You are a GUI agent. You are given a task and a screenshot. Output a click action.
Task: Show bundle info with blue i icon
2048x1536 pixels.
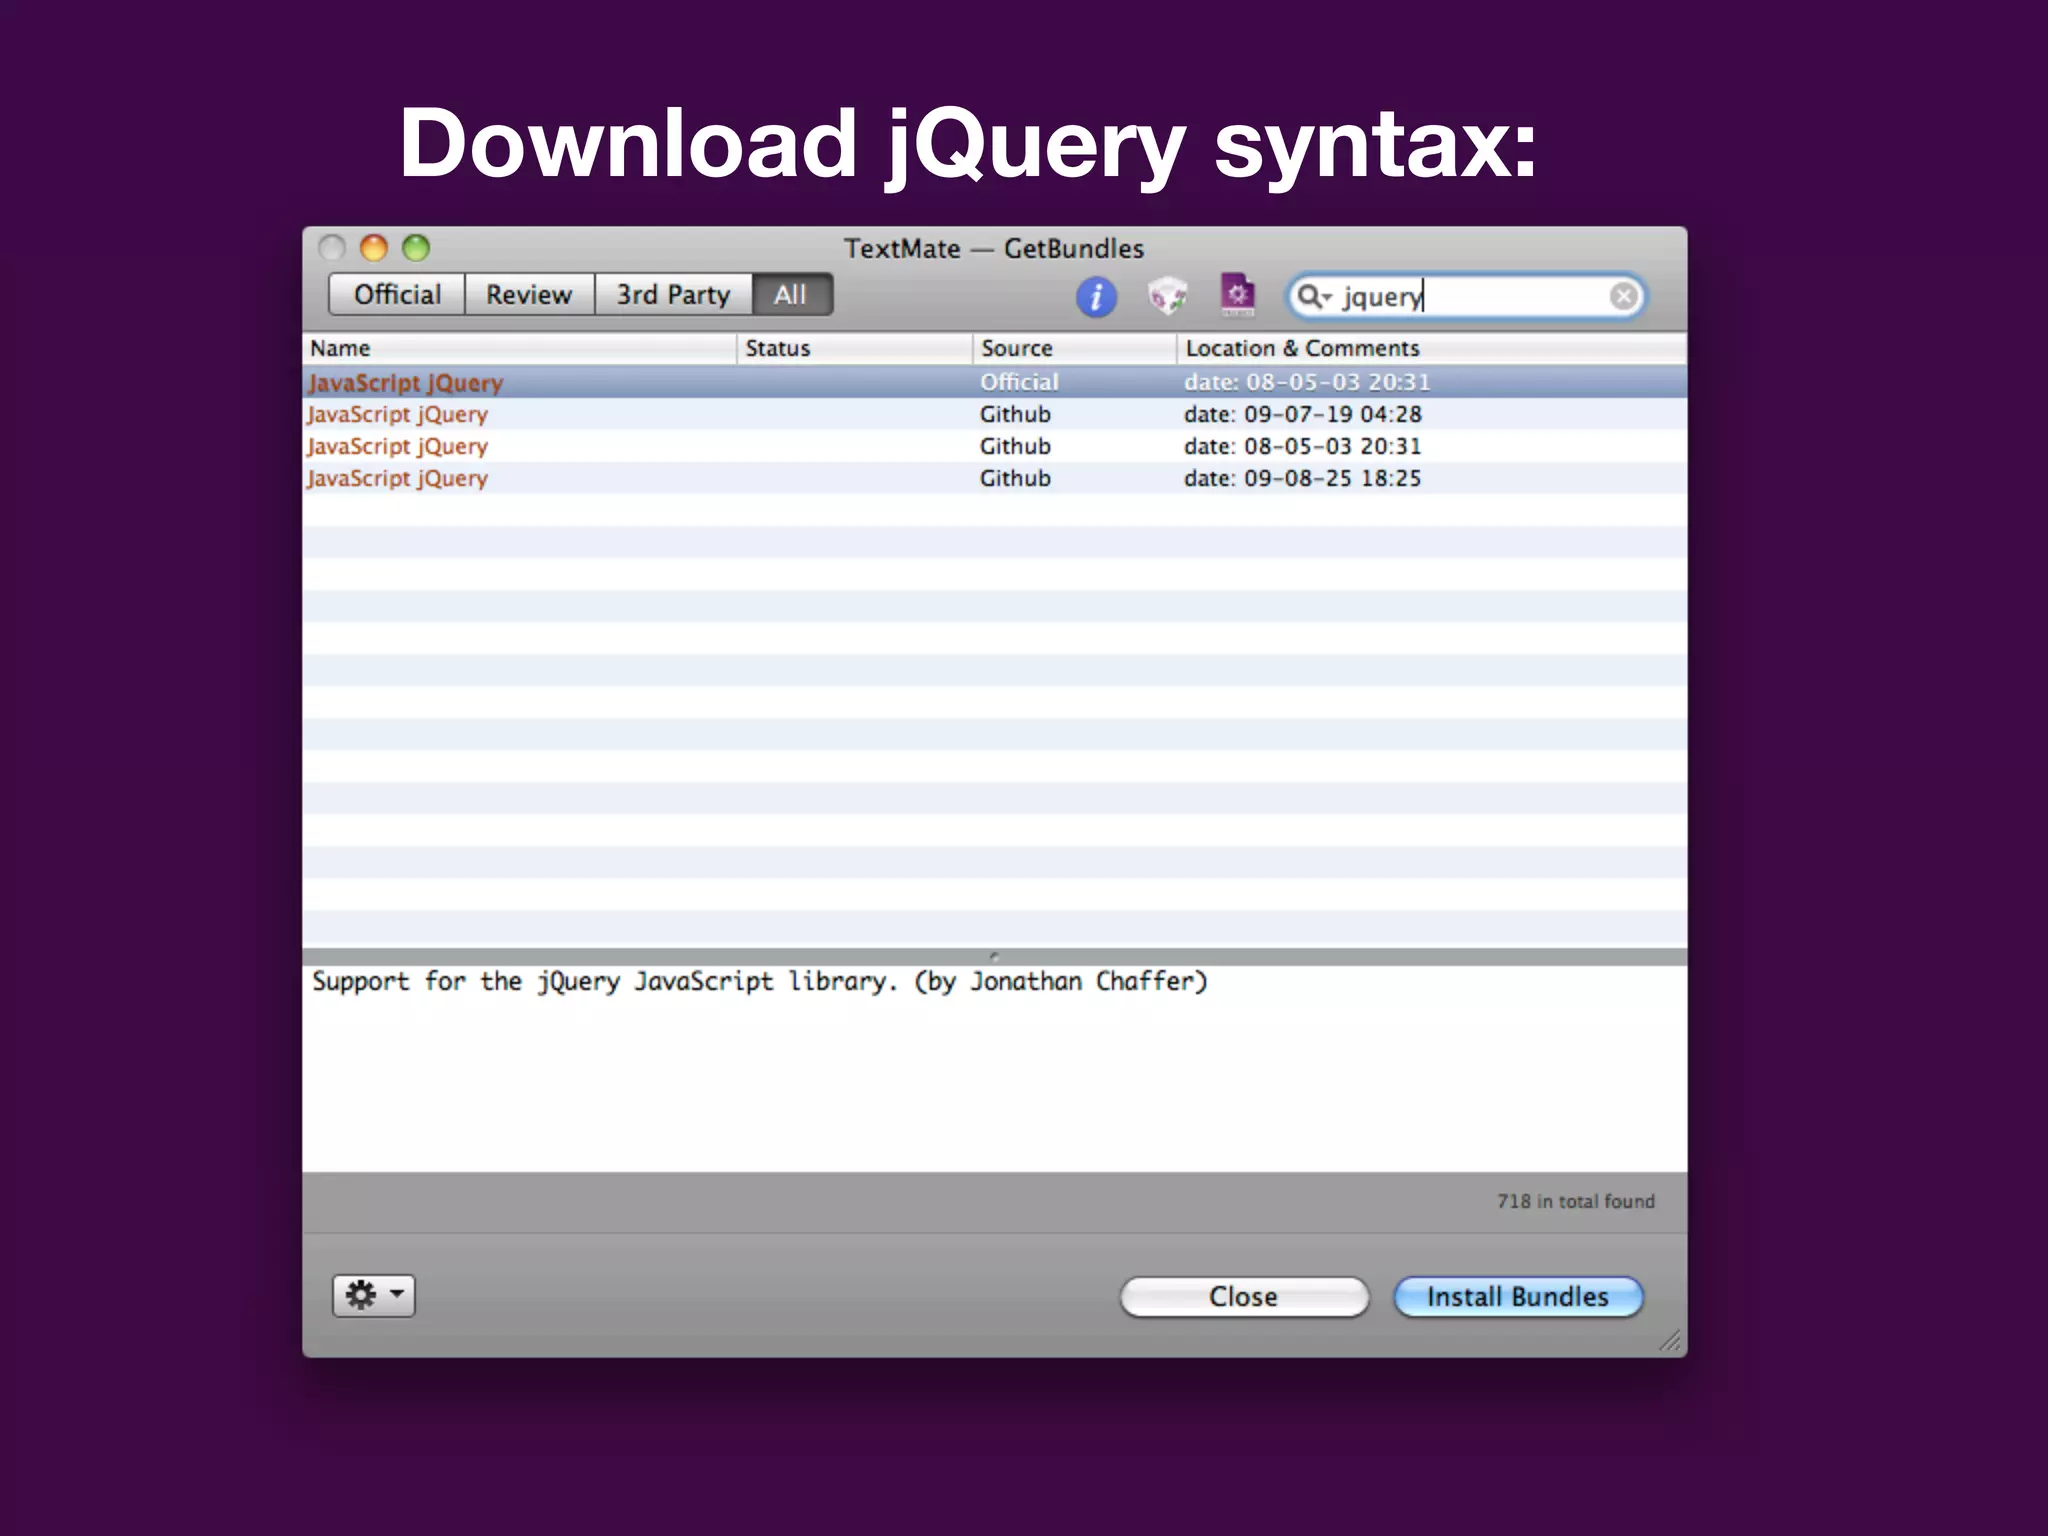pyautogui.click(x=1096, y=297)
